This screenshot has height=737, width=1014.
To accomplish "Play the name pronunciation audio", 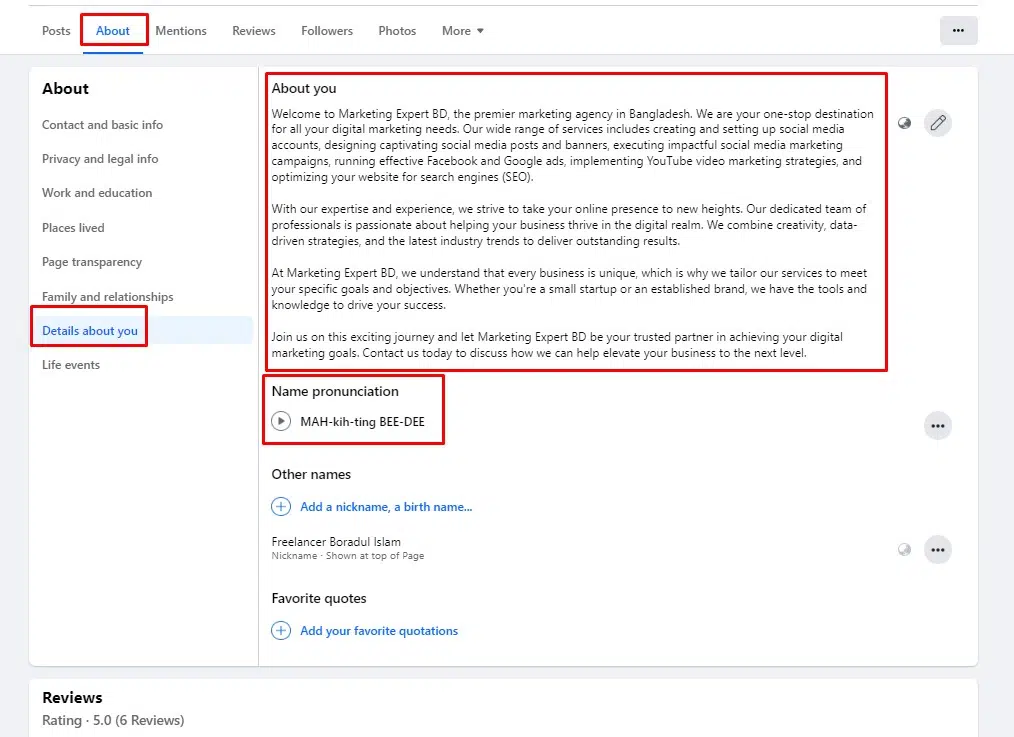I will (282, 422).
